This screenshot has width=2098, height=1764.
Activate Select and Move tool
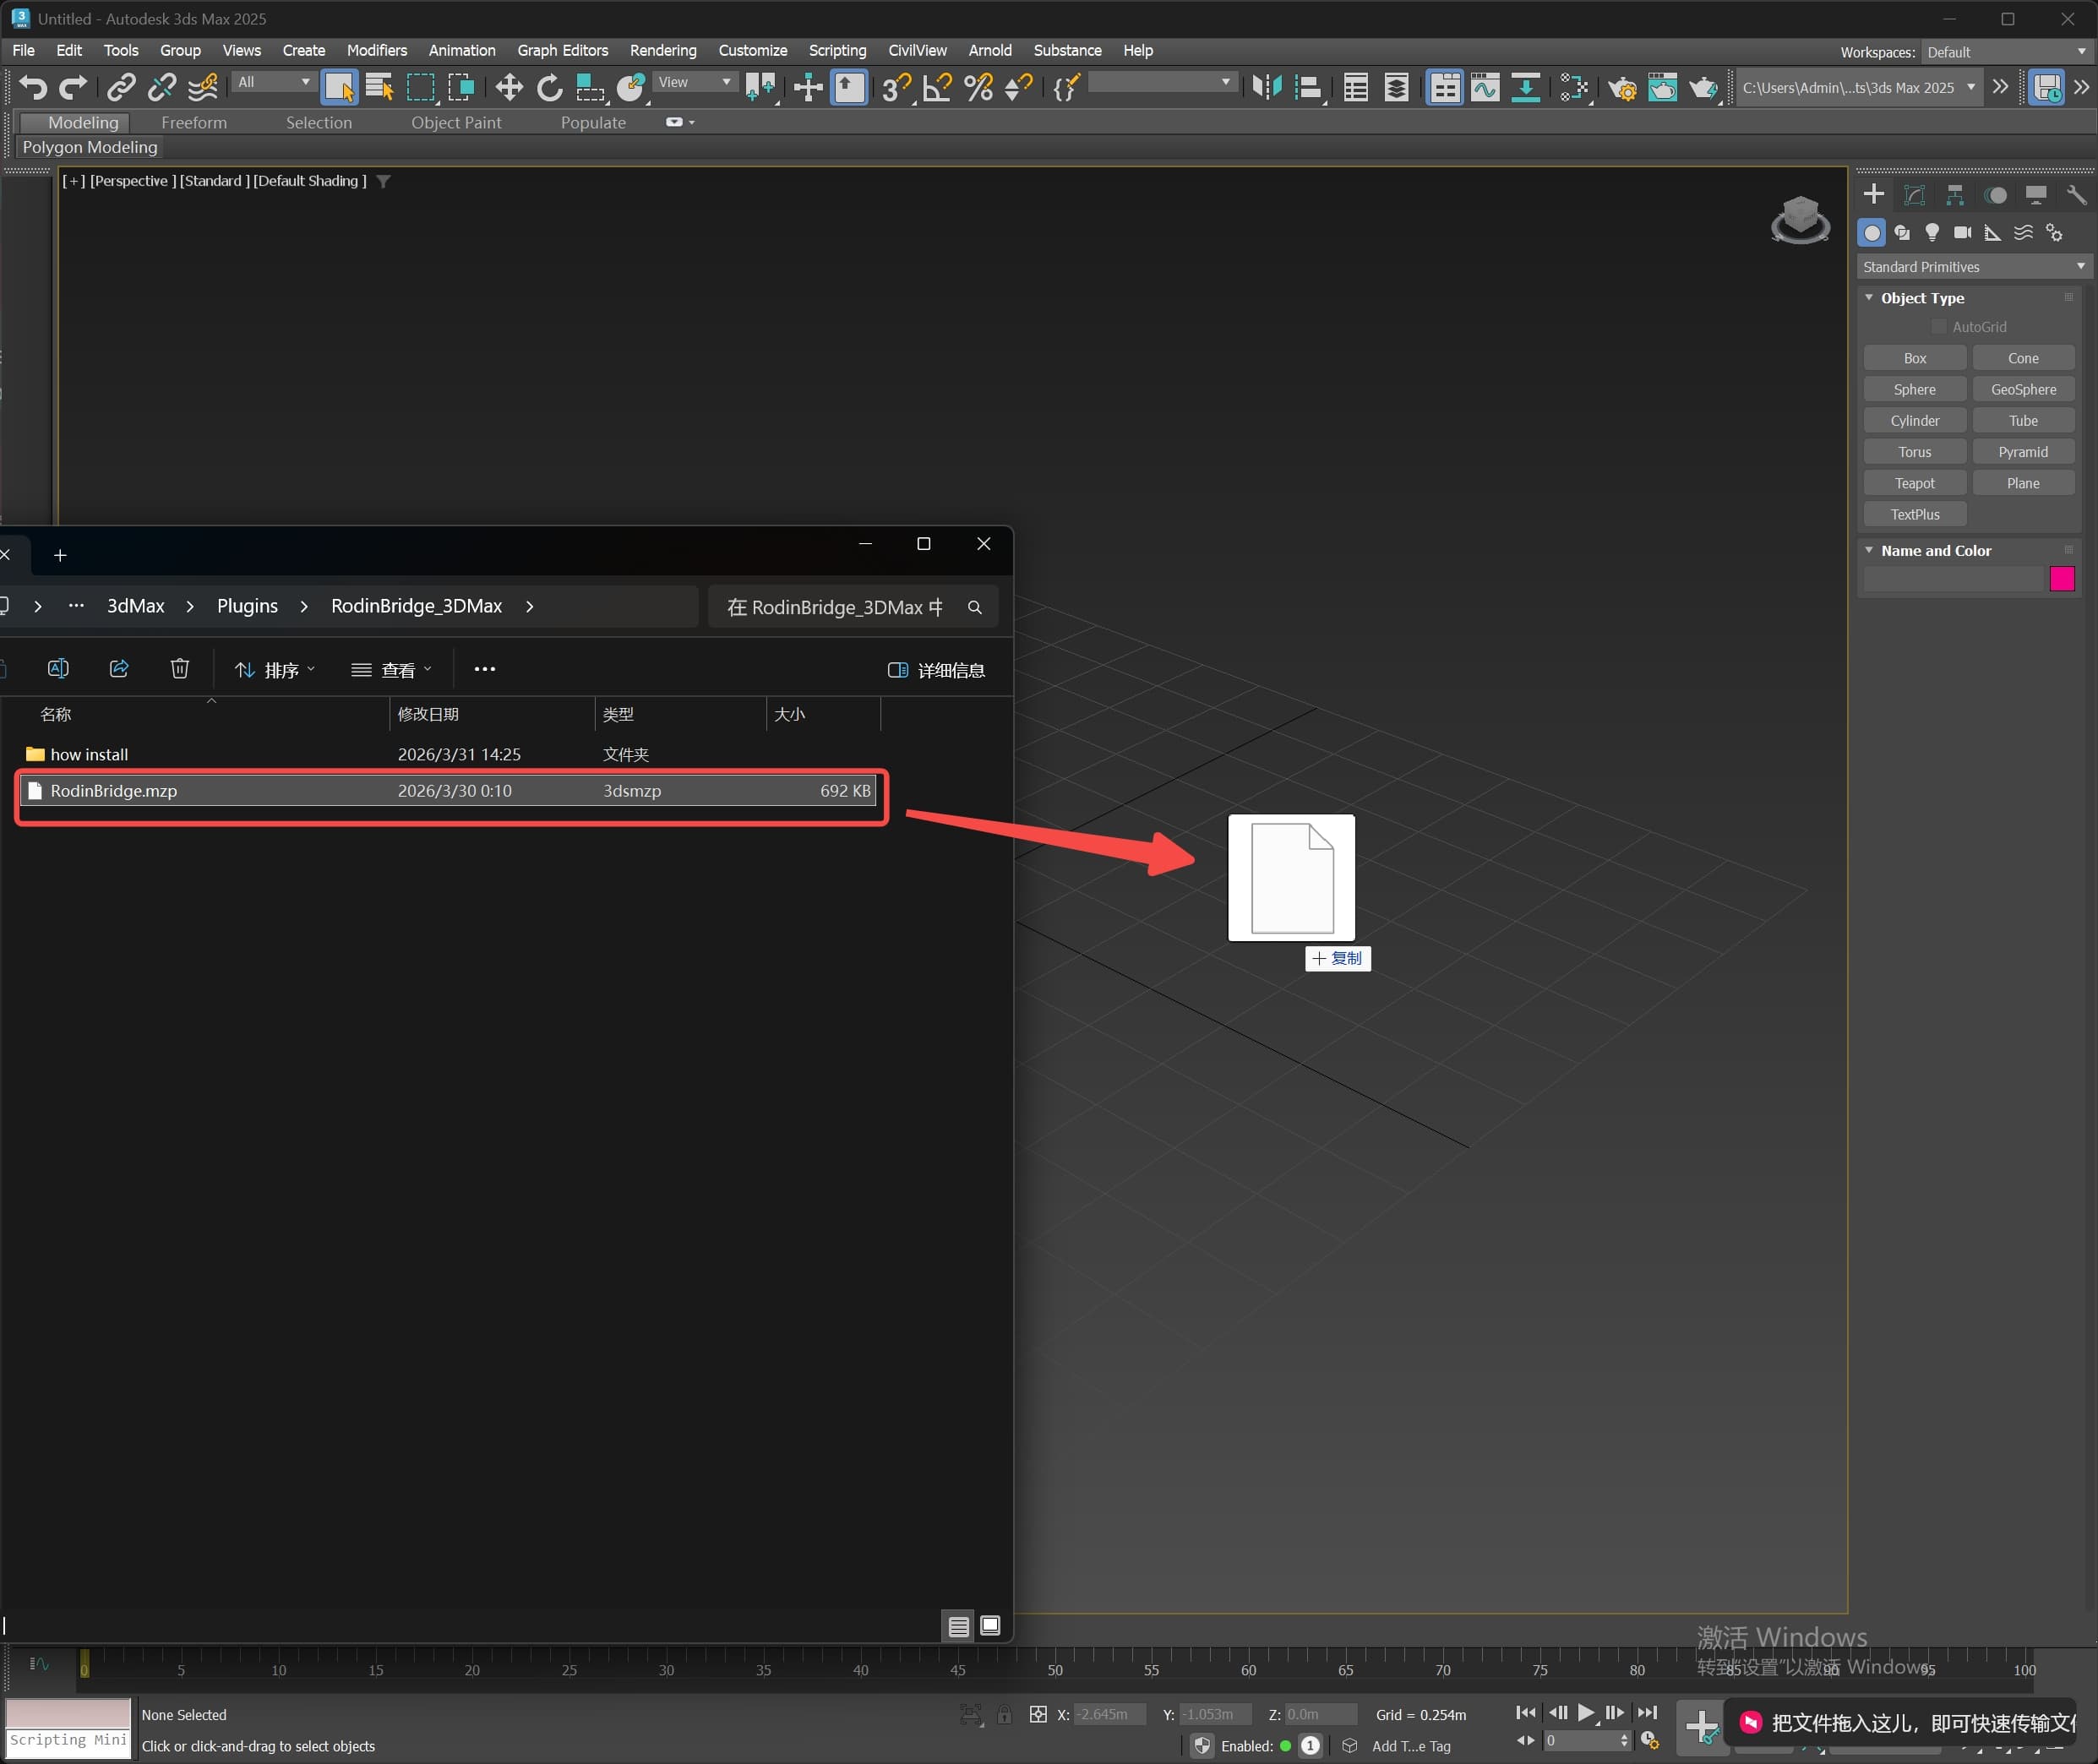pyautogui.click(x=509, y=88)
